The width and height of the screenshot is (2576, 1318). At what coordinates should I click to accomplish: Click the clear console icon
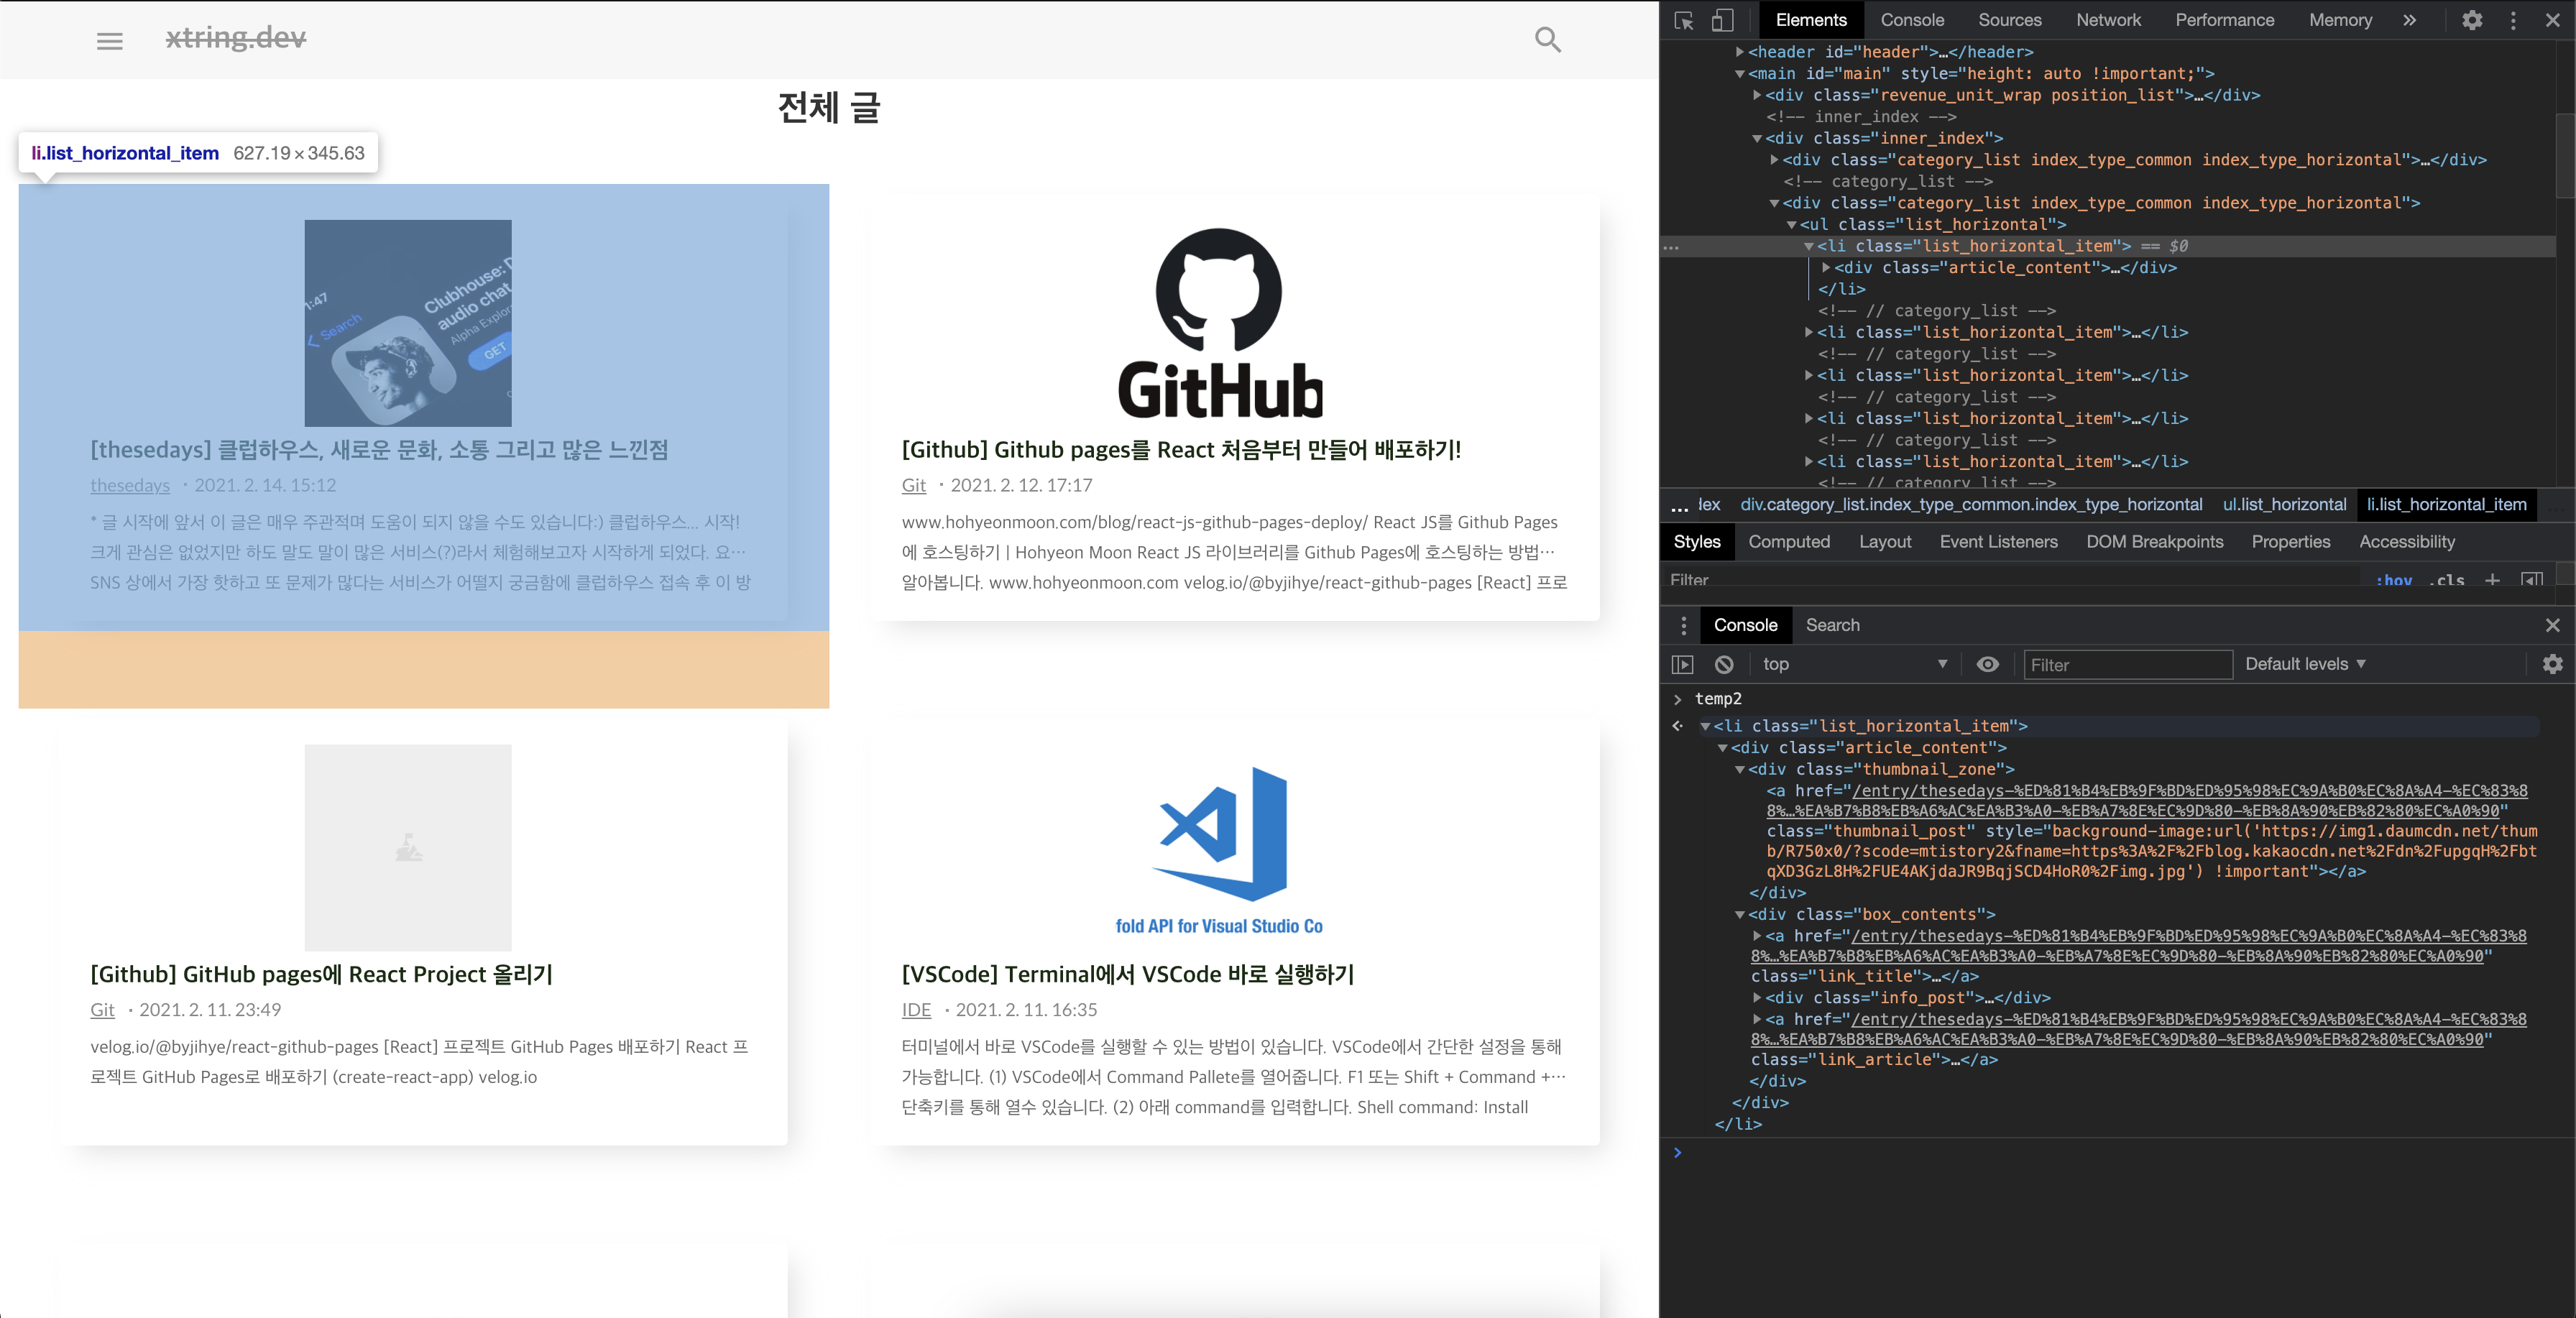1724,665
